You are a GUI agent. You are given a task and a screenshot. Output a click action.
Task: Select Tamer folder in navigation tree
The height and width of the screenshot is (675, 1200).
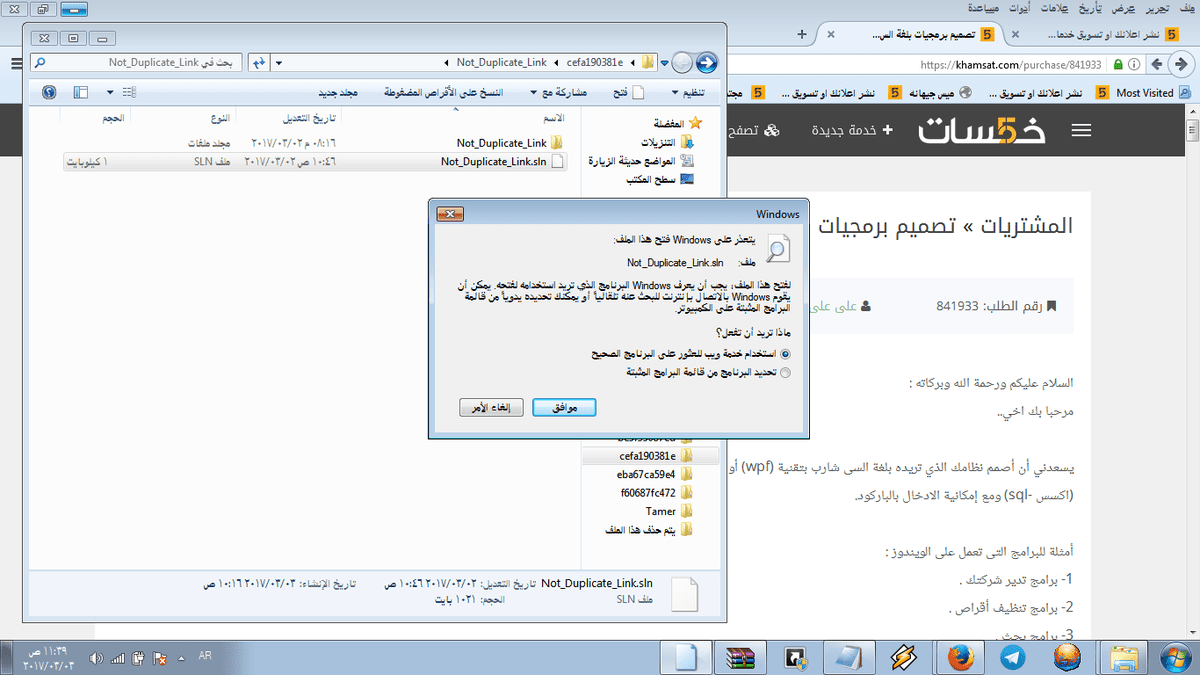pyautogui.click(x=670, y=511)
